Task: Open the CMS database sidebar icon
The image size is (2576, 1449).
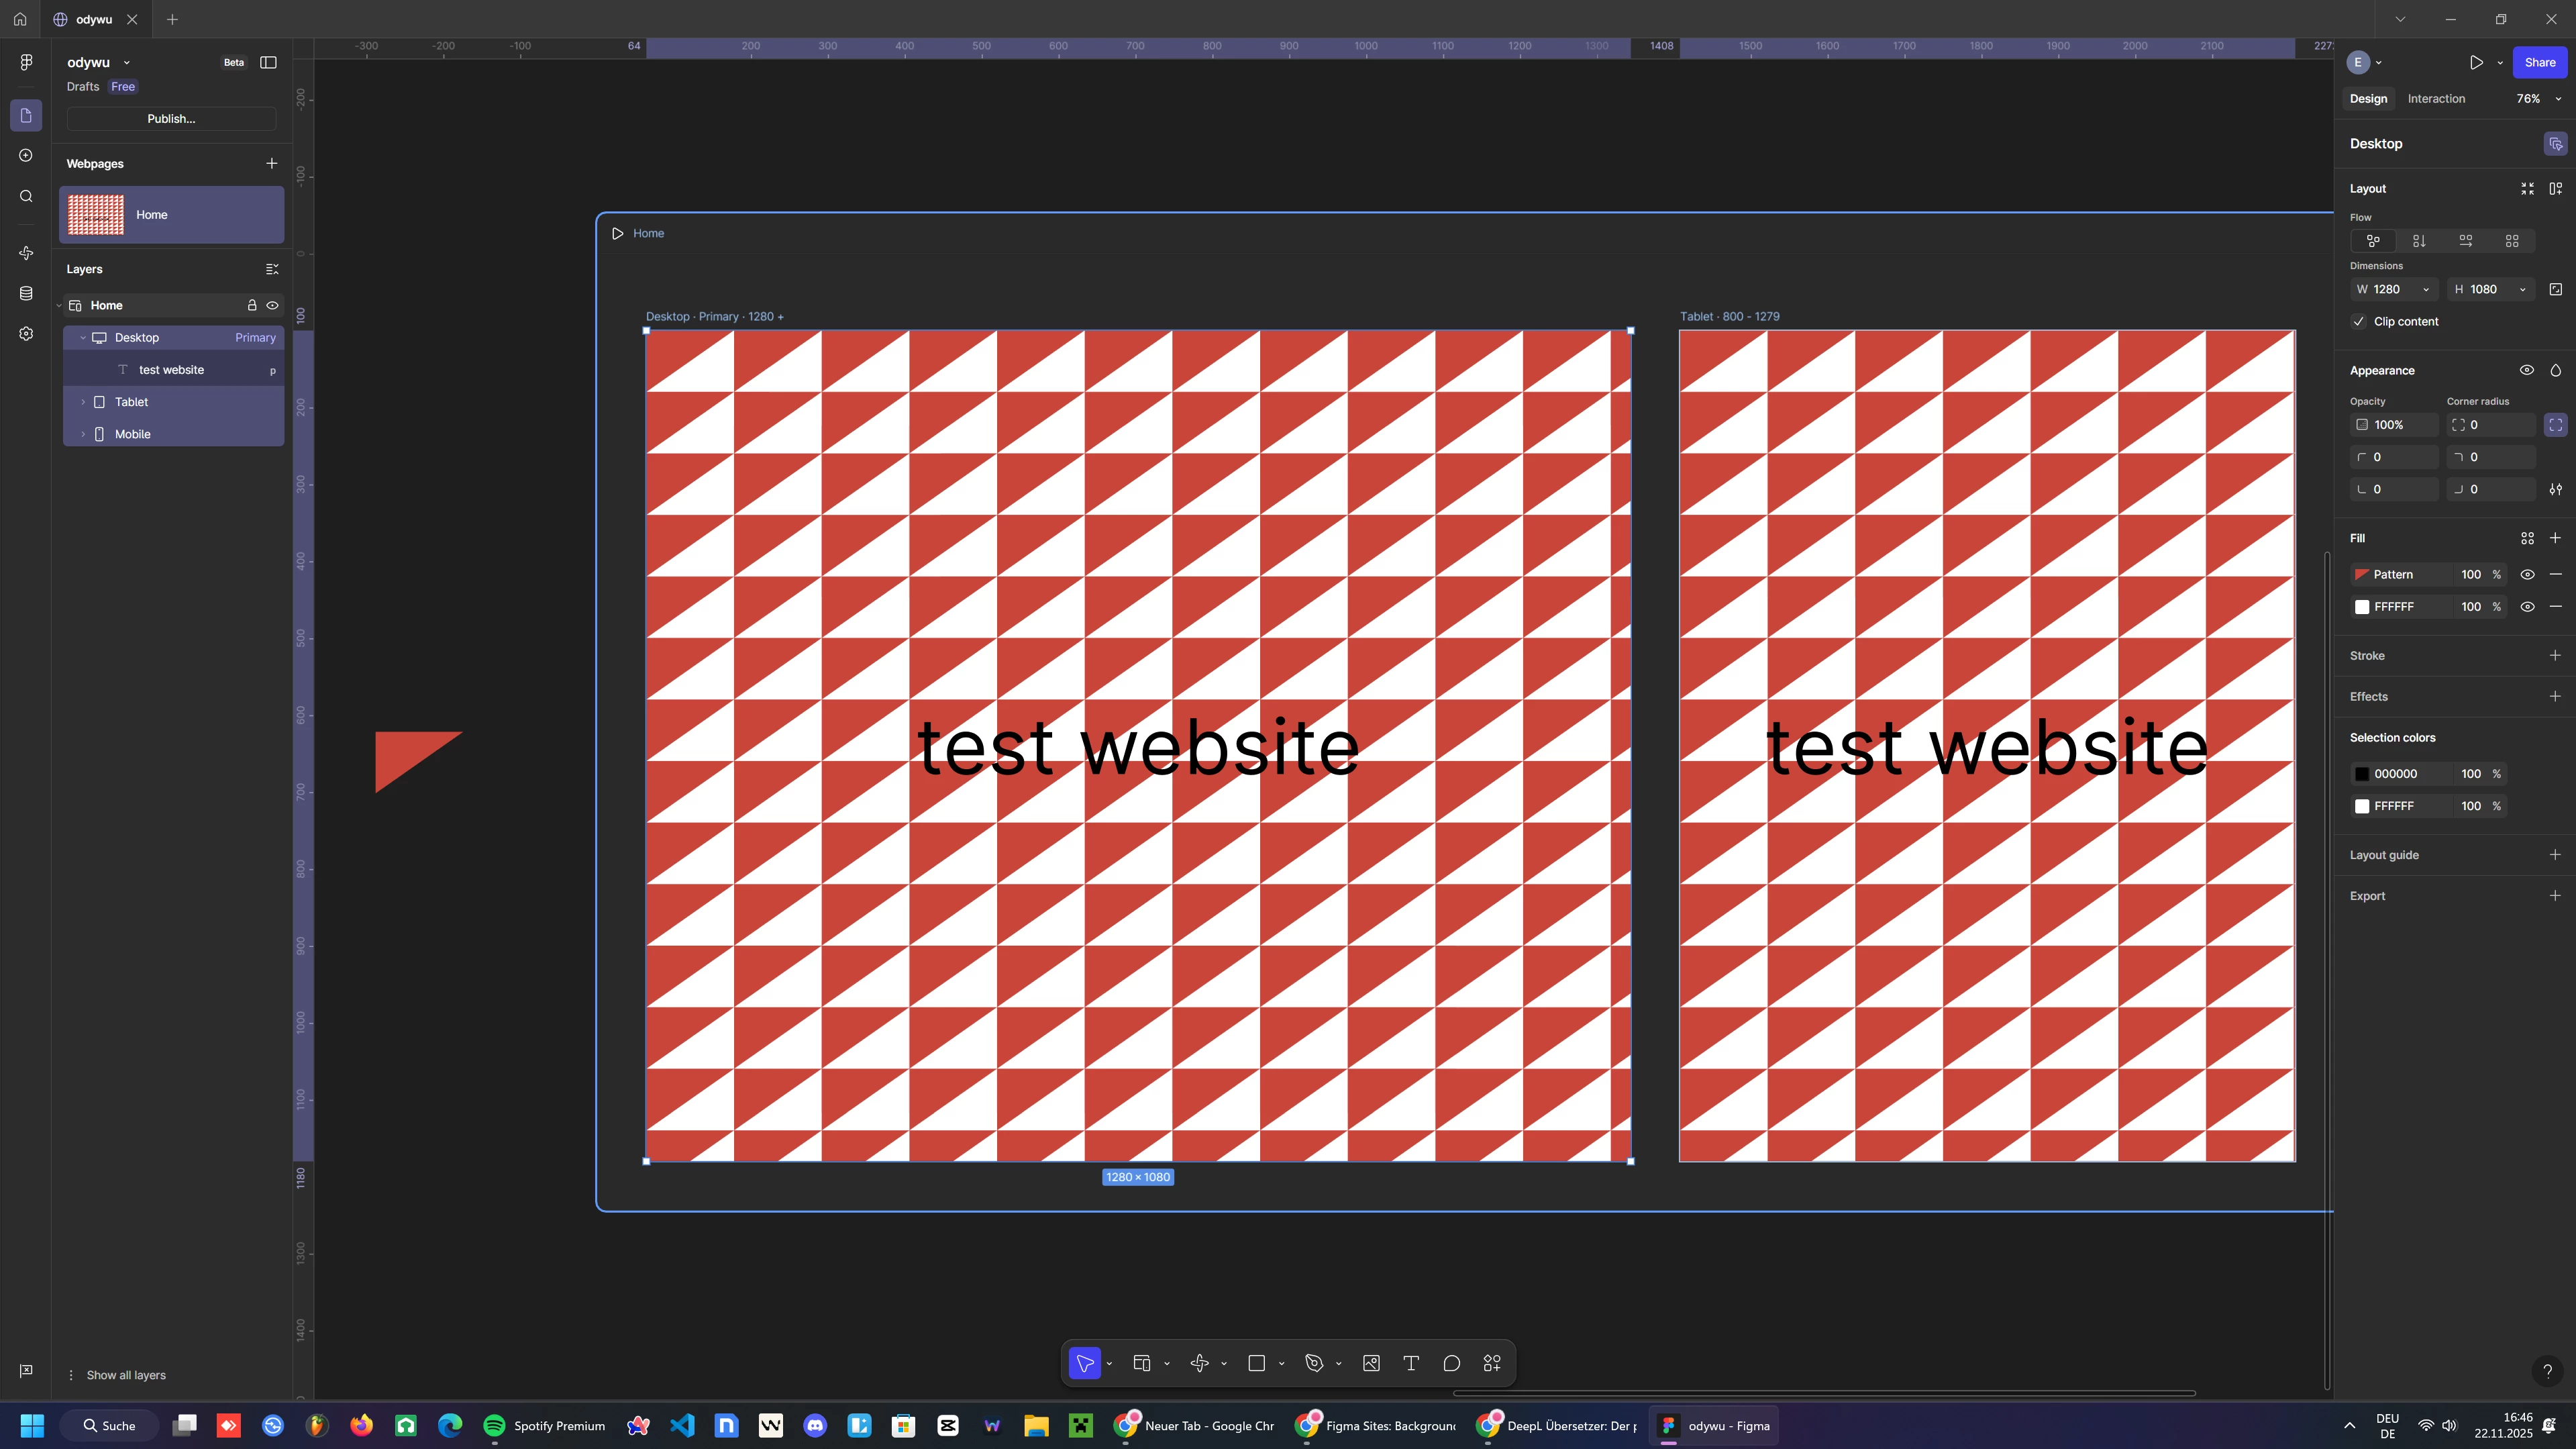Action: [x=26, y=293]
